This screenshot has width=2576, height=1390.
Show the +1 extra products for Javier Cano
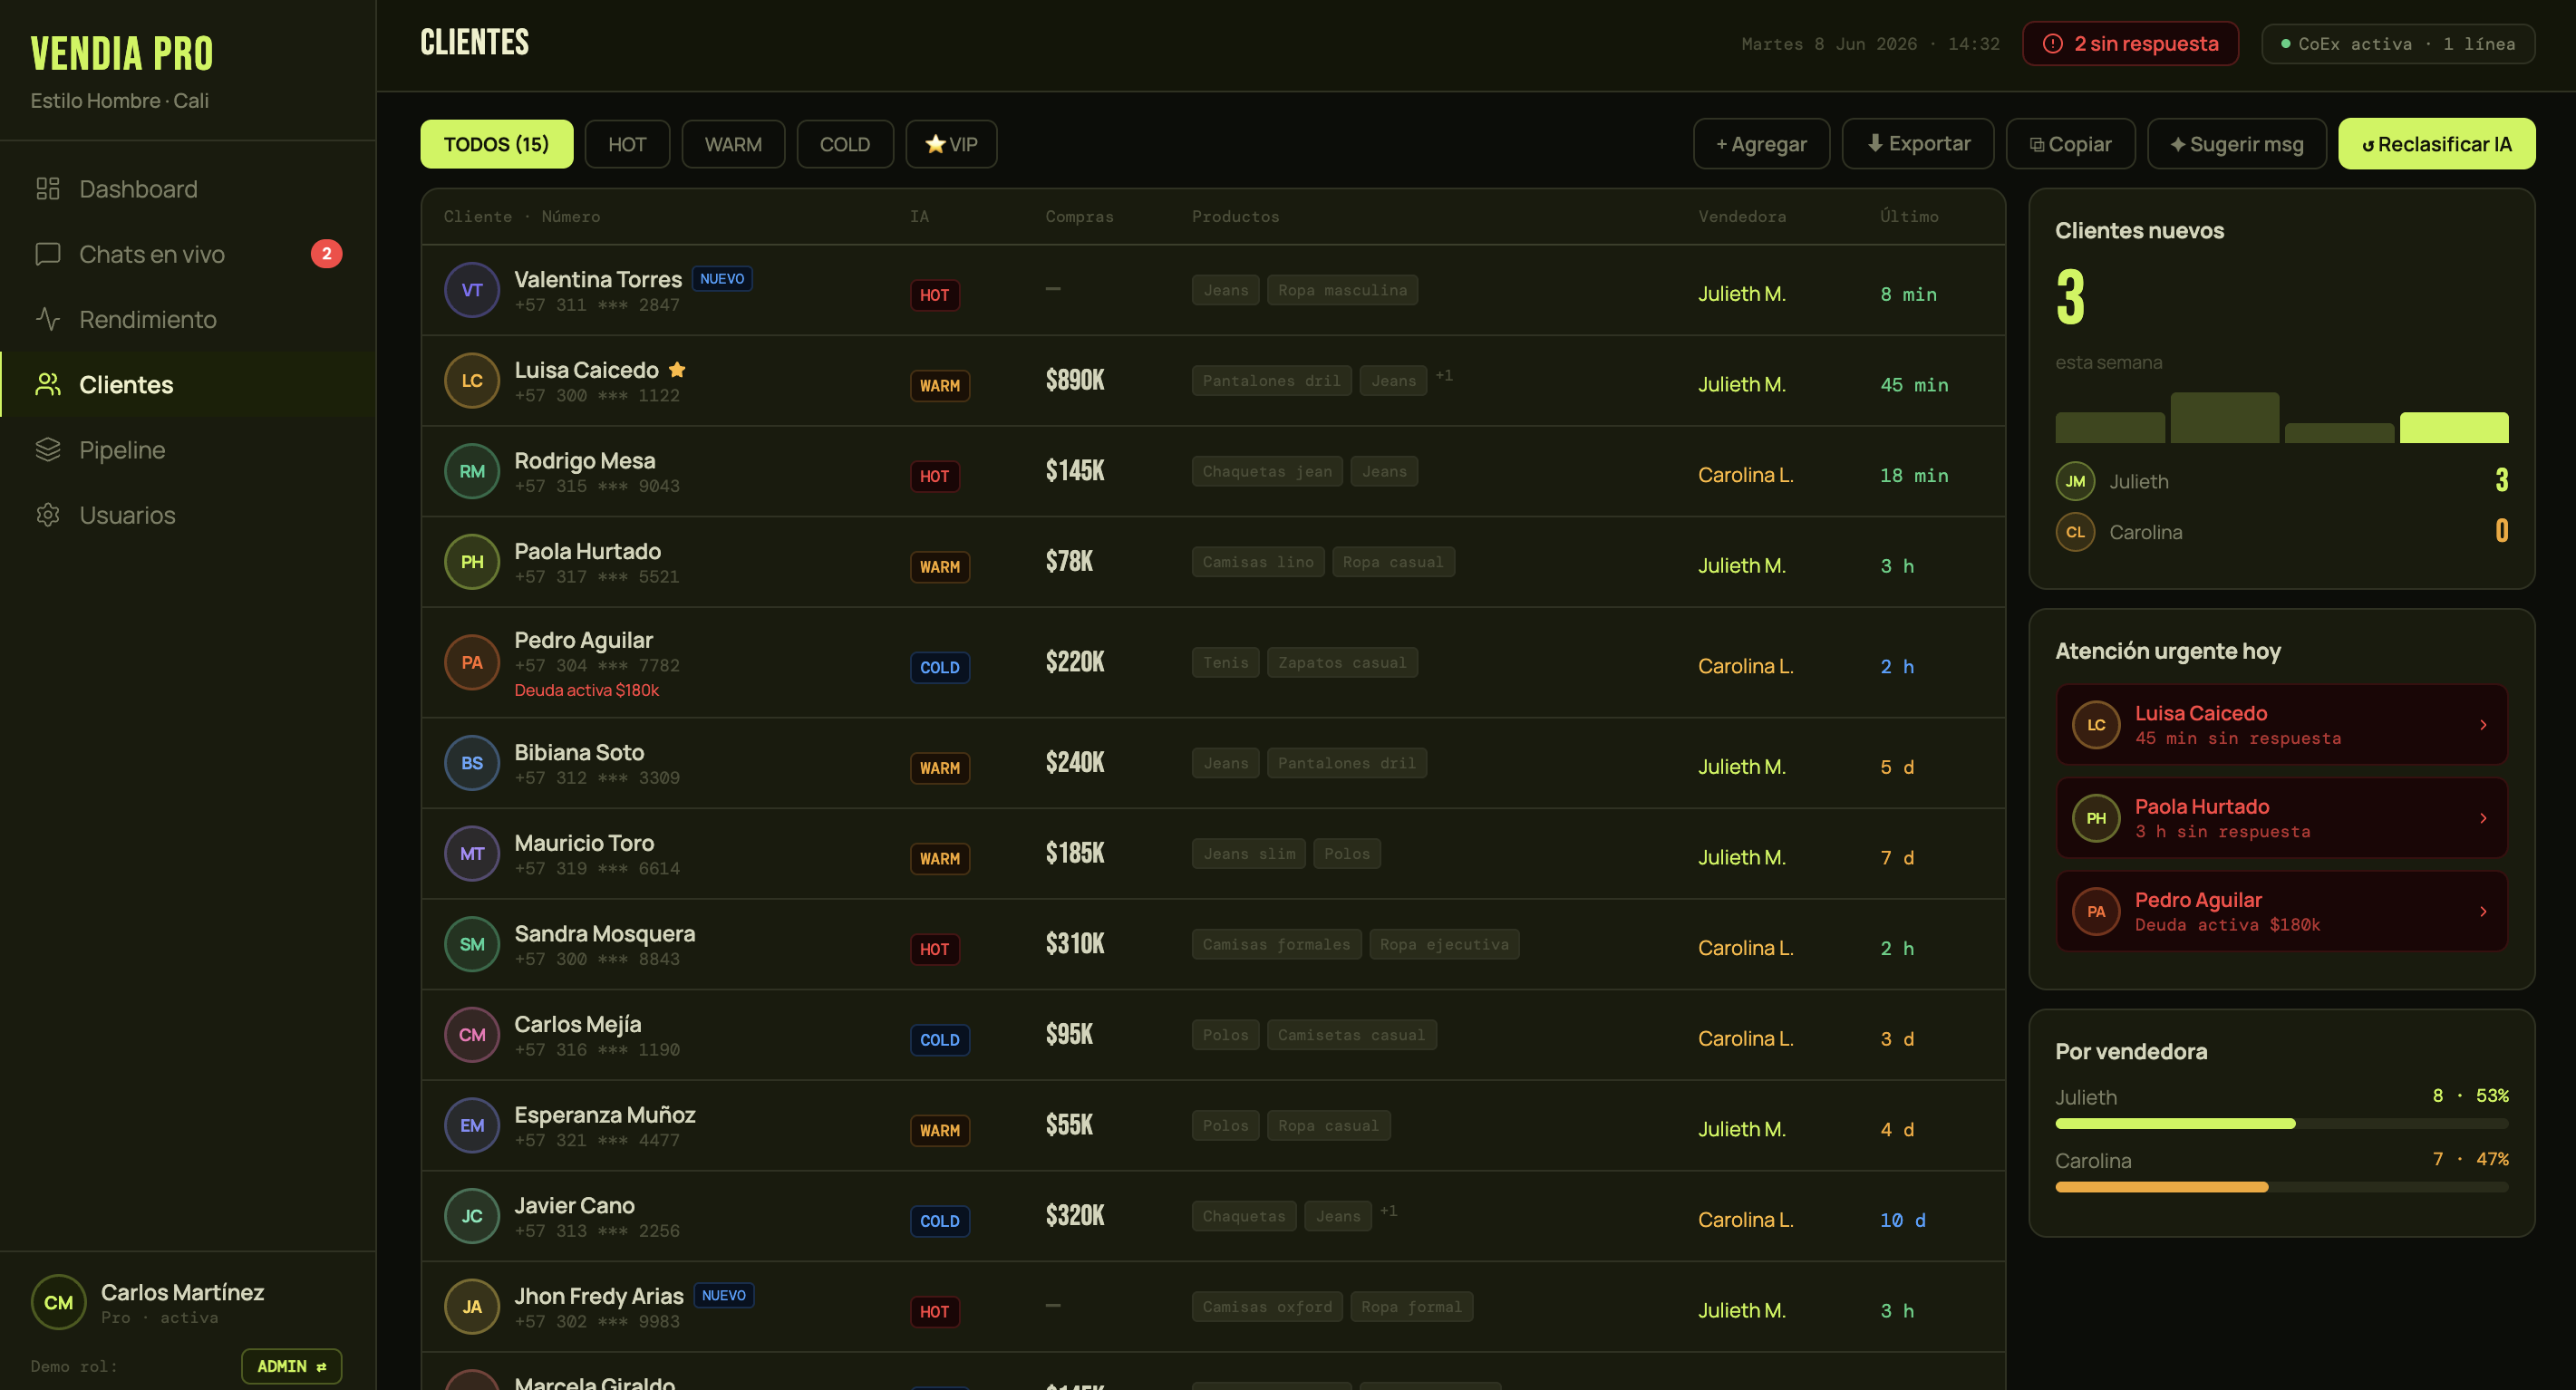tap(1388, 1211)
